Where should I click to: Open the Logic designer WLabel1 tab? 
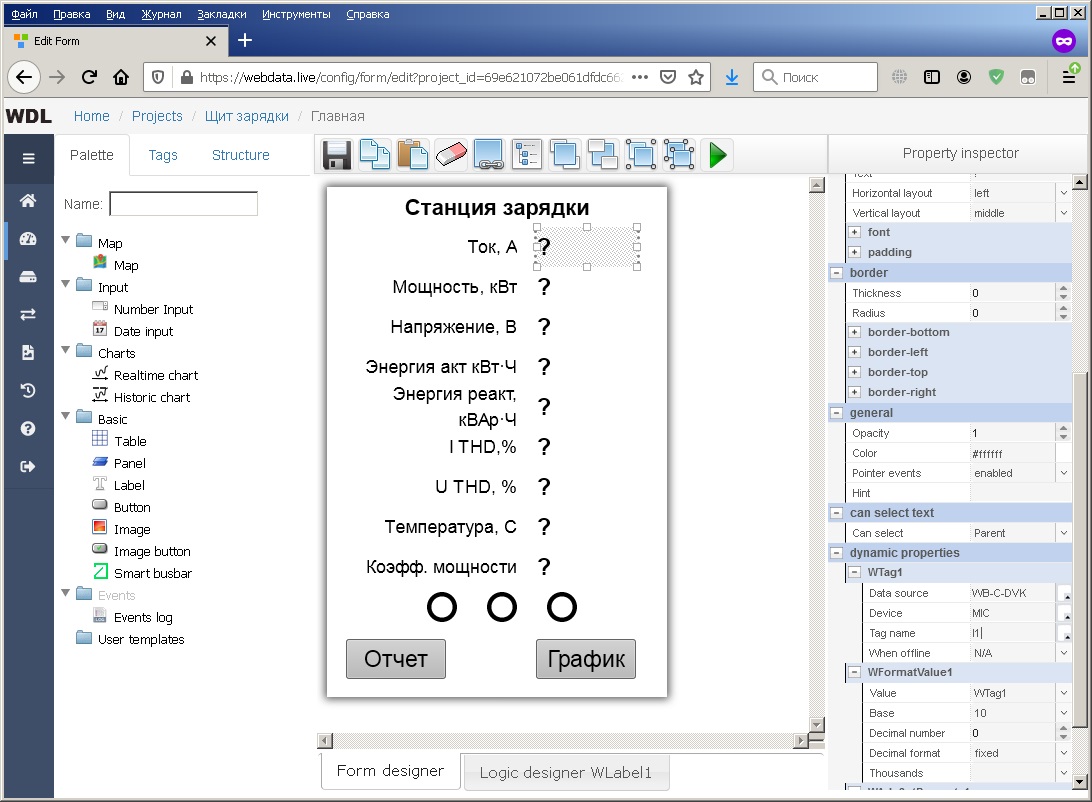click(x=565, y=773)
